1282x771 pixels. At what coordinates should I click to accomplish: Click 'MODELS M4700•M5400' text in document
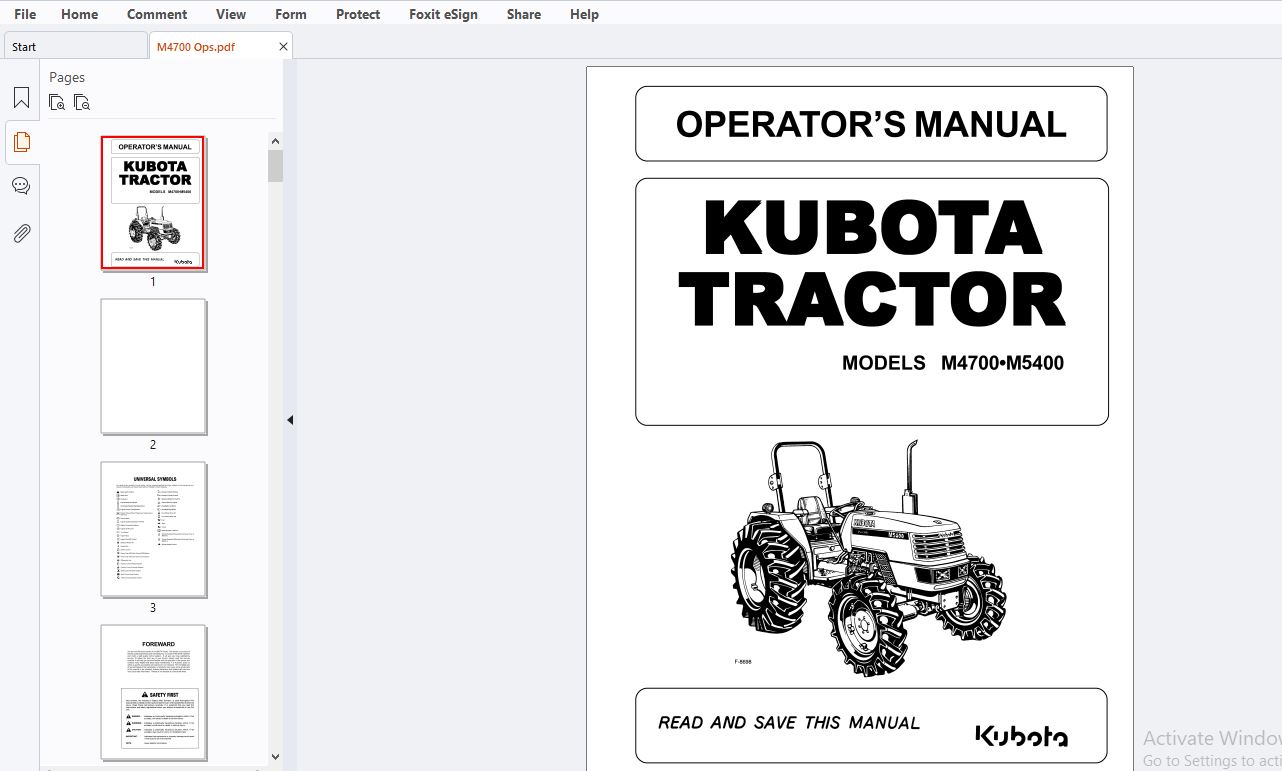(x=953, y=363)
